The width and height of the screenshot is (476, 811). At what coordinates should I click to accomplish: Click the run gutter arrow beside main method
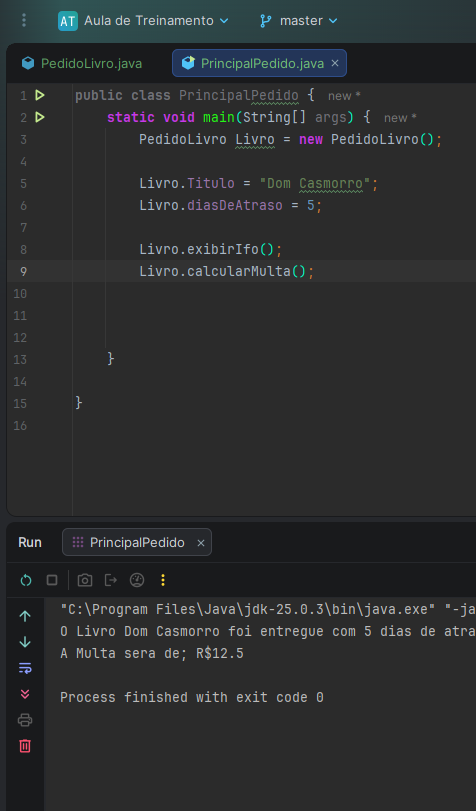40,117
